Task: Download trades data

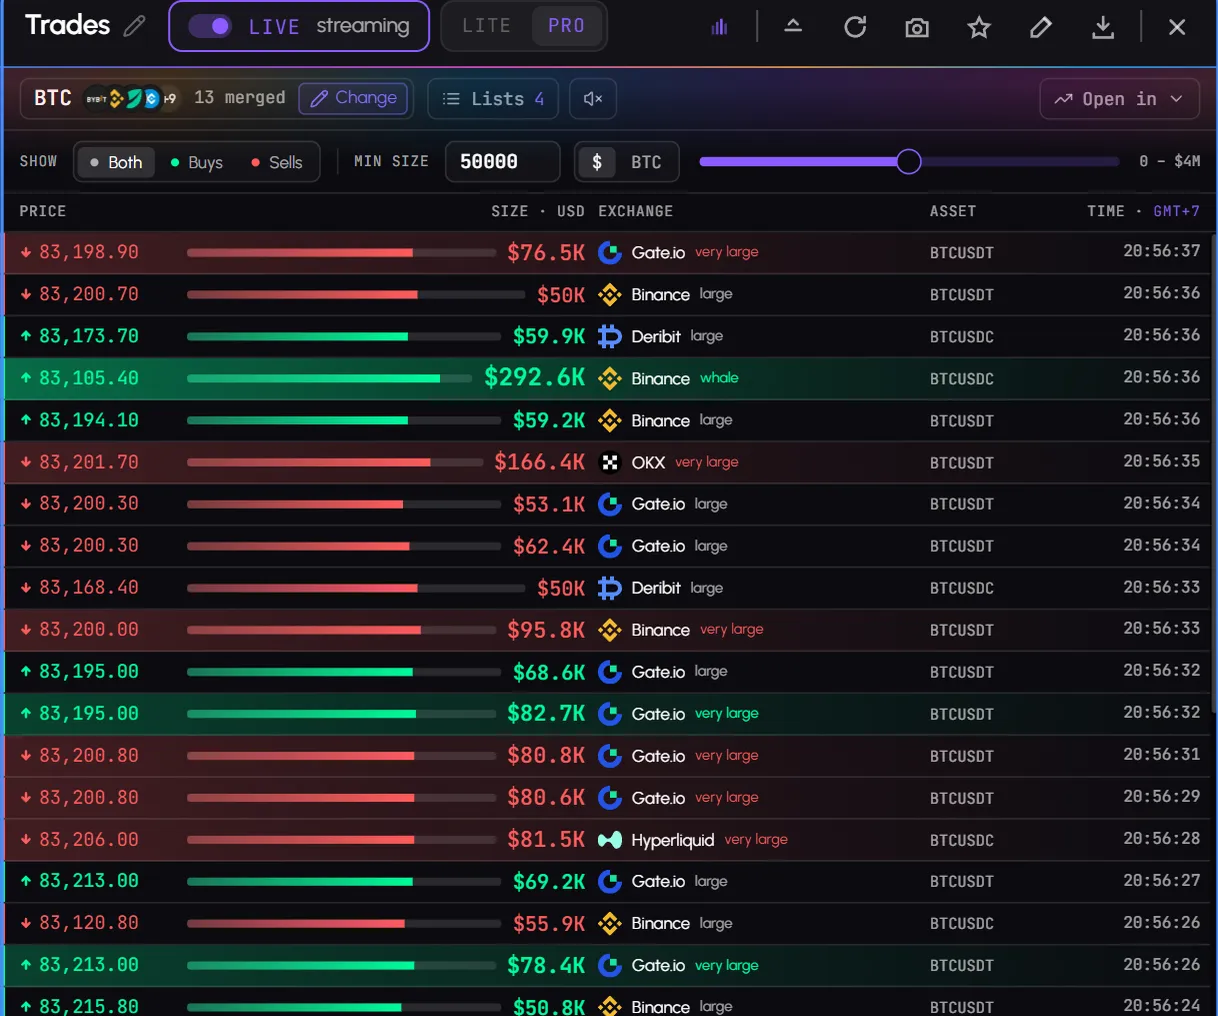Action: pyautogui.click(x=1103, y=27)
